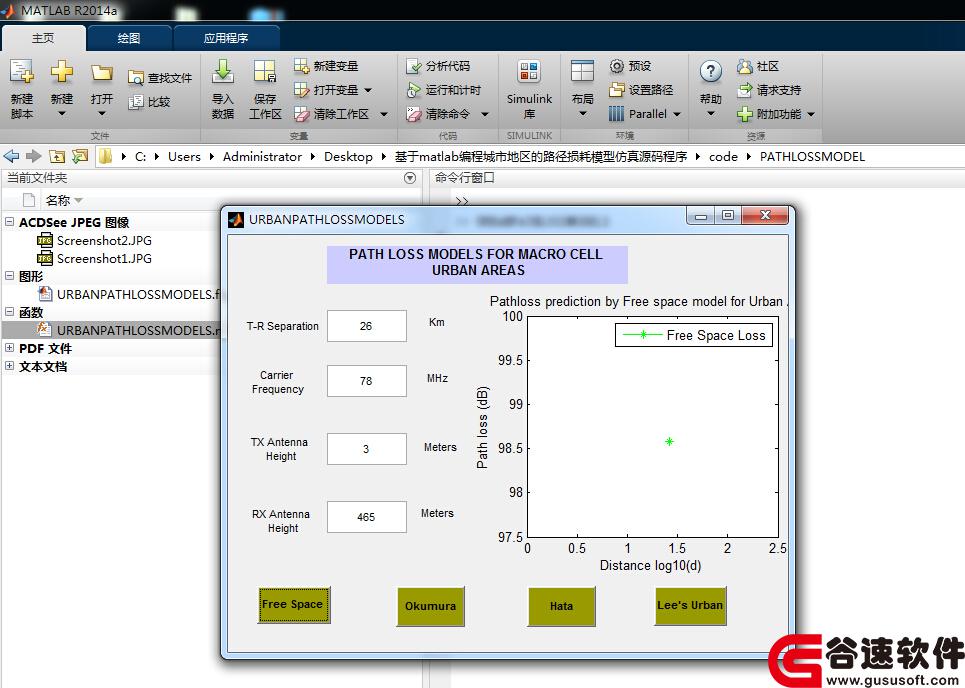Switch to the 应用程序 (Apps) tab

[x=226, y=38]
